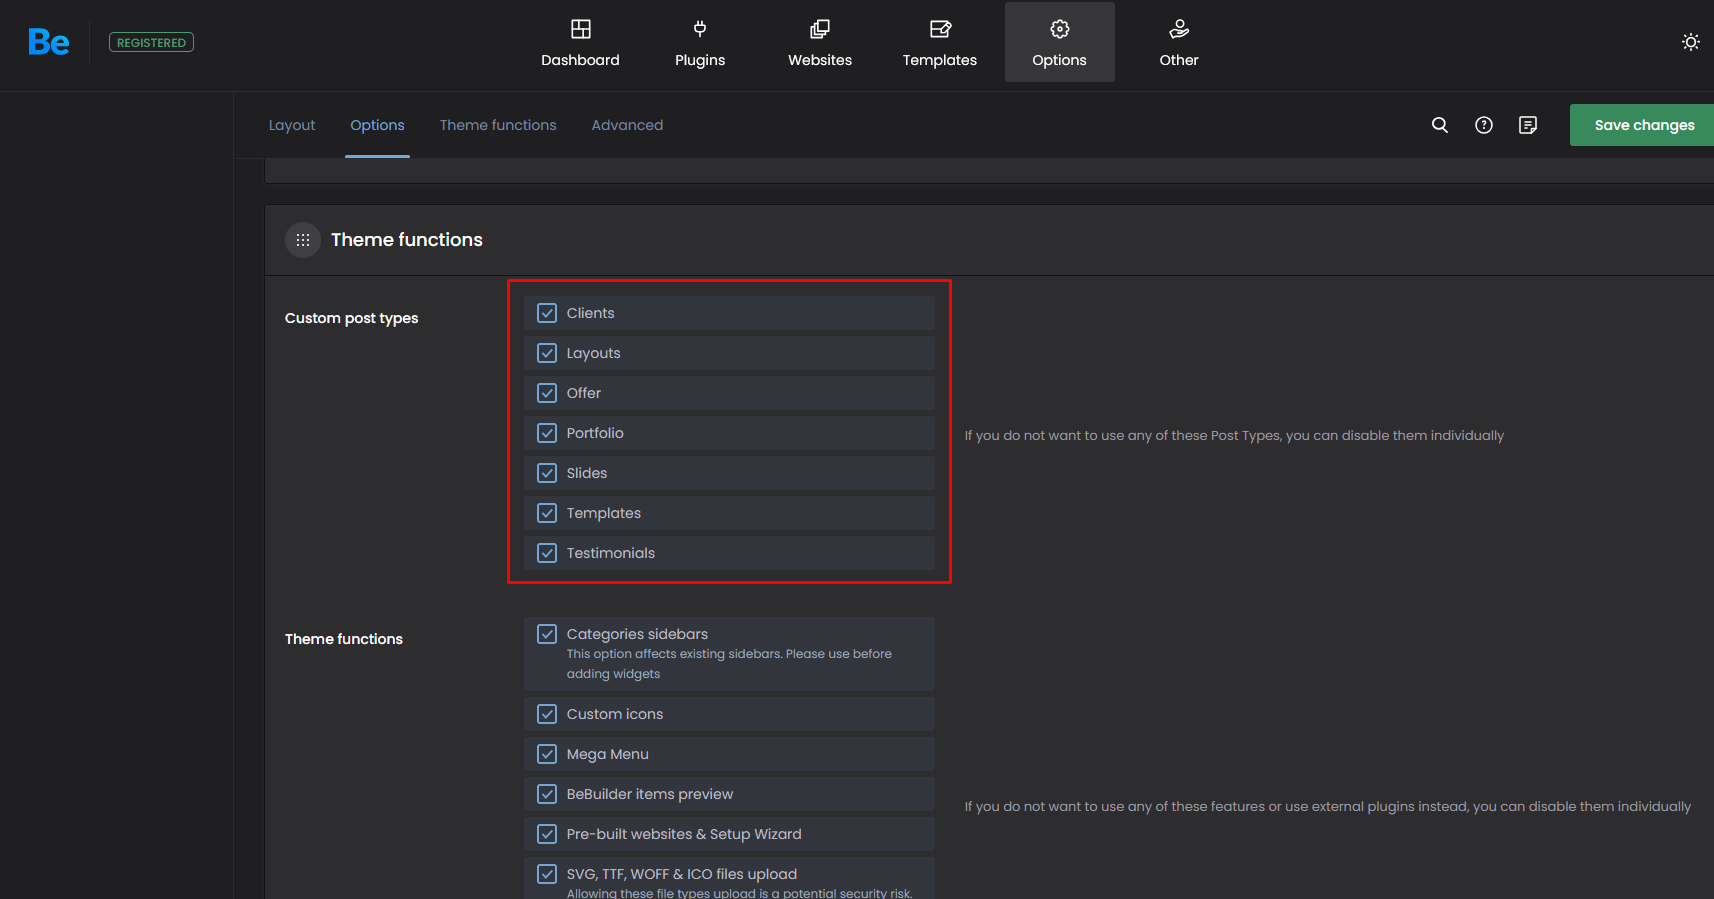Click the help question mark icon
Image resolution: width=1714 pixels, height=899 pixels.
[1483, 125]
